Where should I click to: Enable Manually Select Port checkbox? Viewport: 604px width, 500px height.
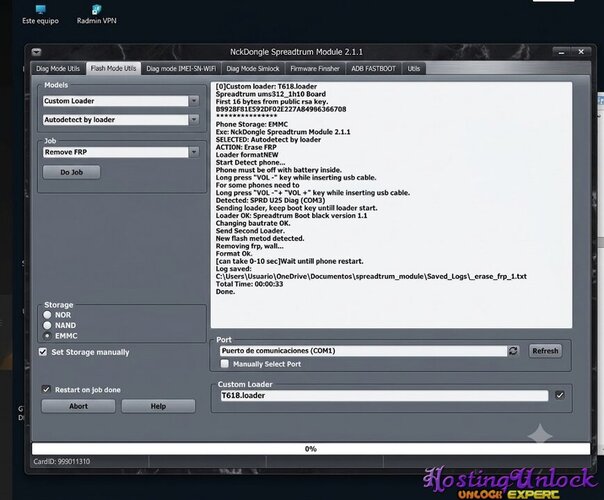pyautogui.click(x=225, y=364)
